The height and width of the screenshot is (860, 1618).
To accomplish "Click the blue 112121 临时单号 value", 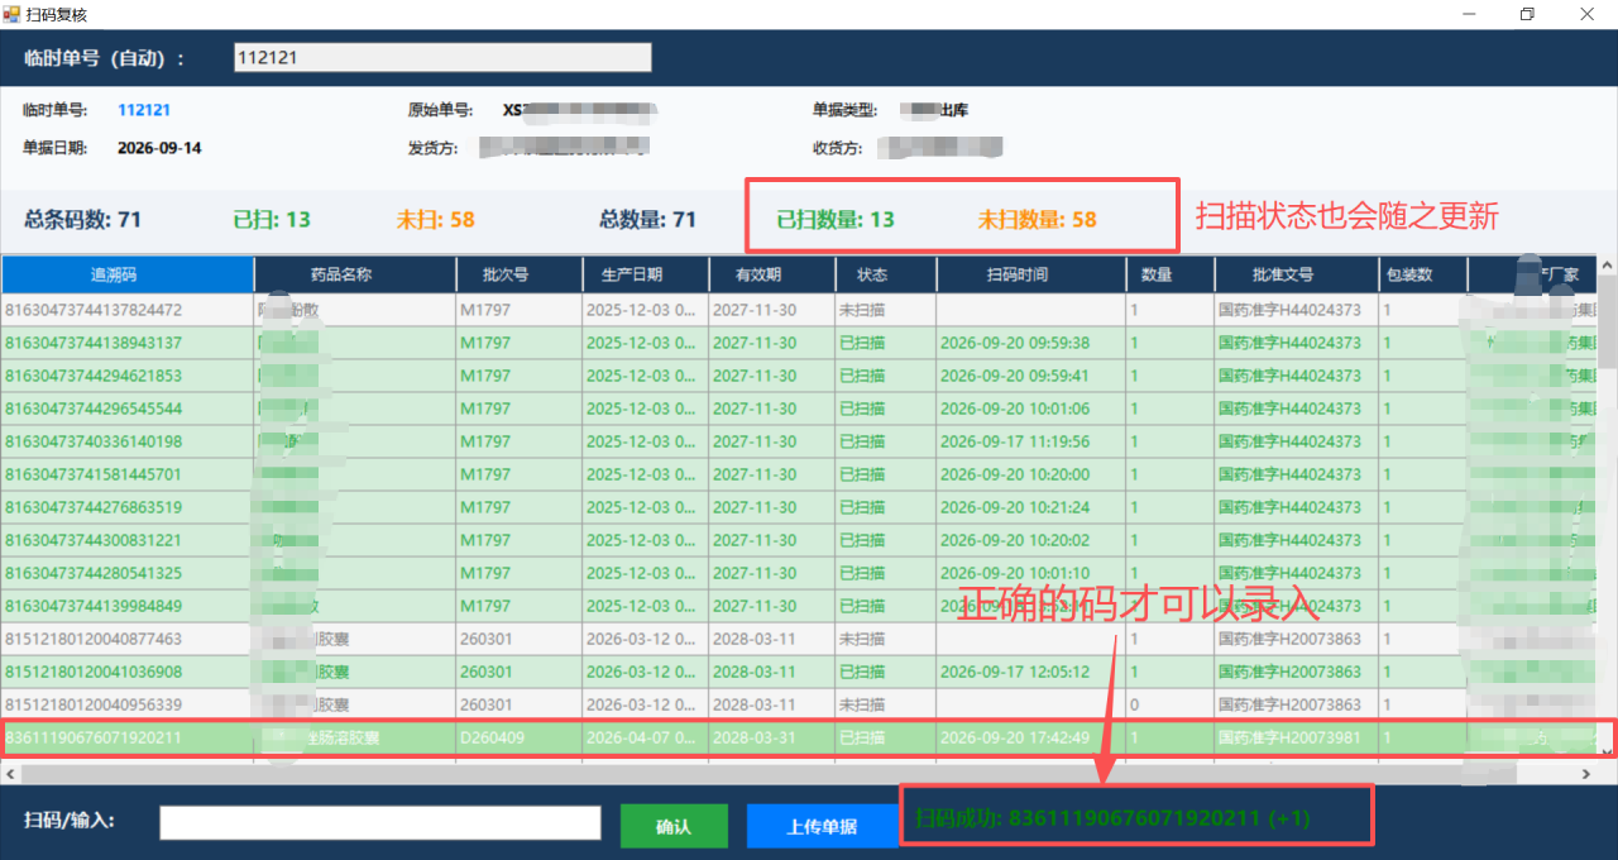I will point(144,110).
